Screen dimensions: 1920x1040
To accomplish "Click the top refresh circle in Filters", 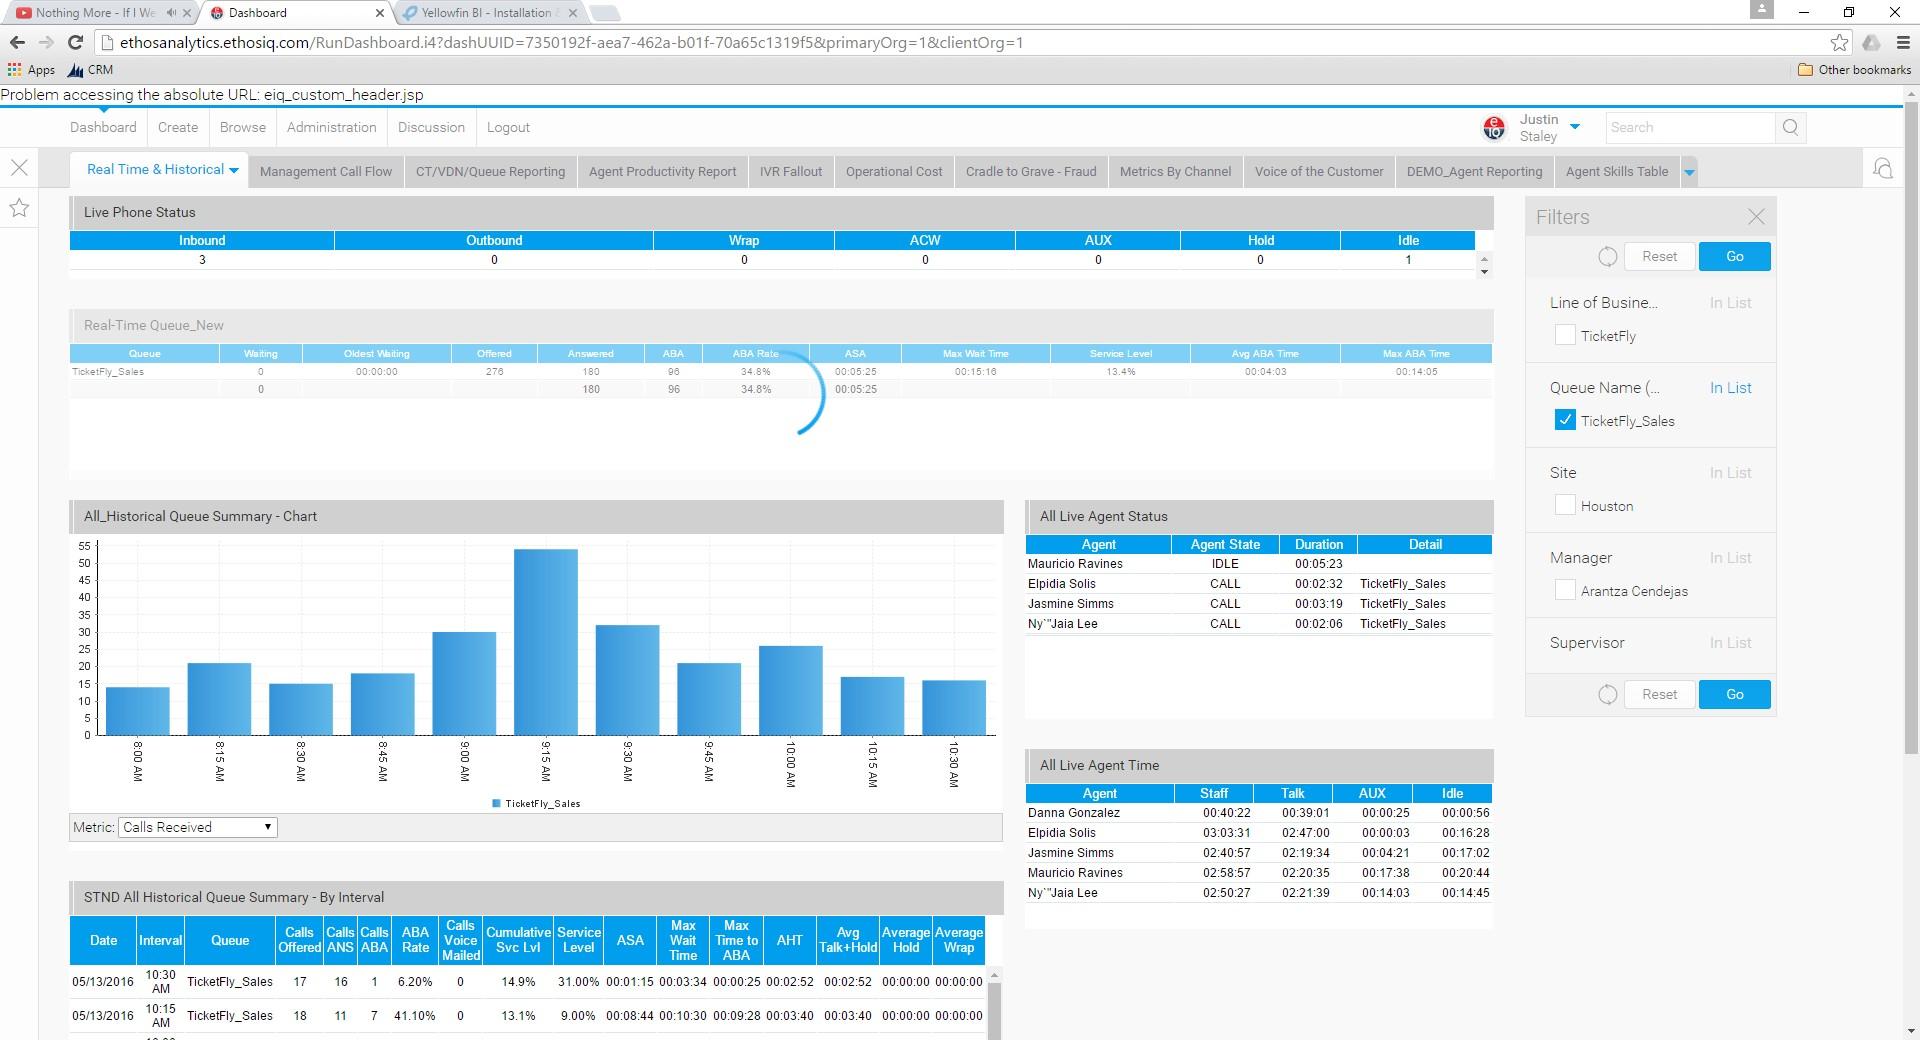I will coord(1607,257).
